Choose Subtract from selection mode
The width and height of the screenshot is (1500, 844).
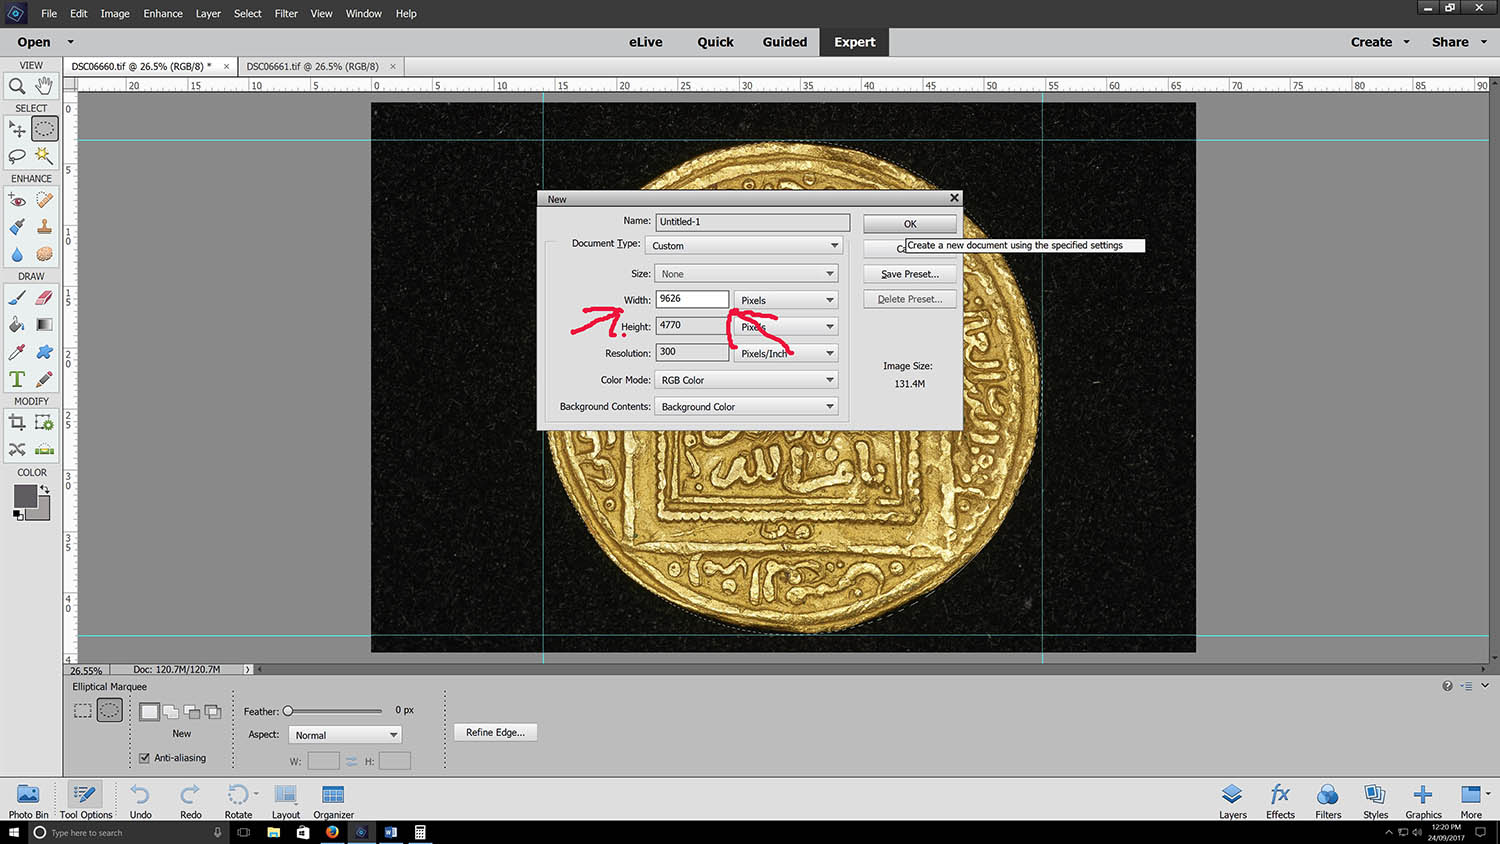tap(192, 712)
